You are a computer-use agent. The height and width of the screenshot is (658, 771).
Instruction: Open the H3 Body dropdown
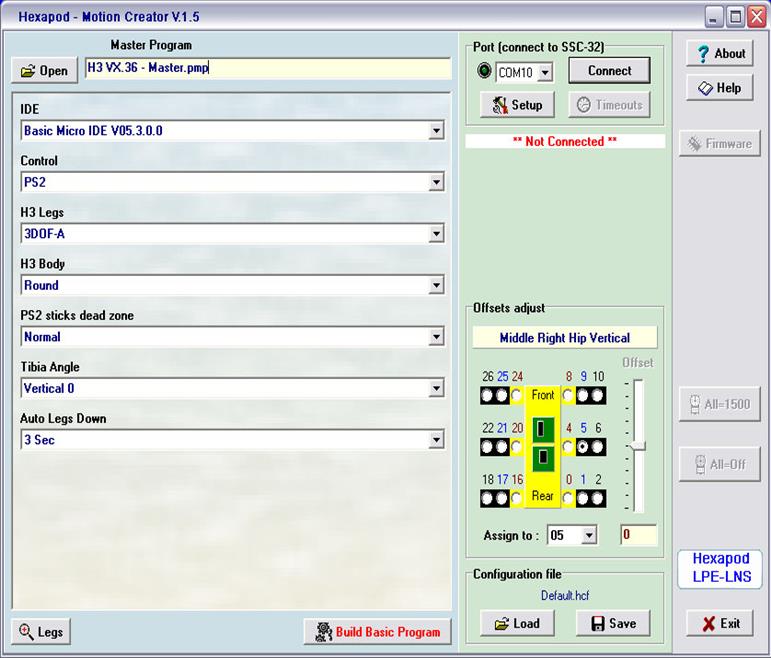pyautogui.click(x=436, y=285)
